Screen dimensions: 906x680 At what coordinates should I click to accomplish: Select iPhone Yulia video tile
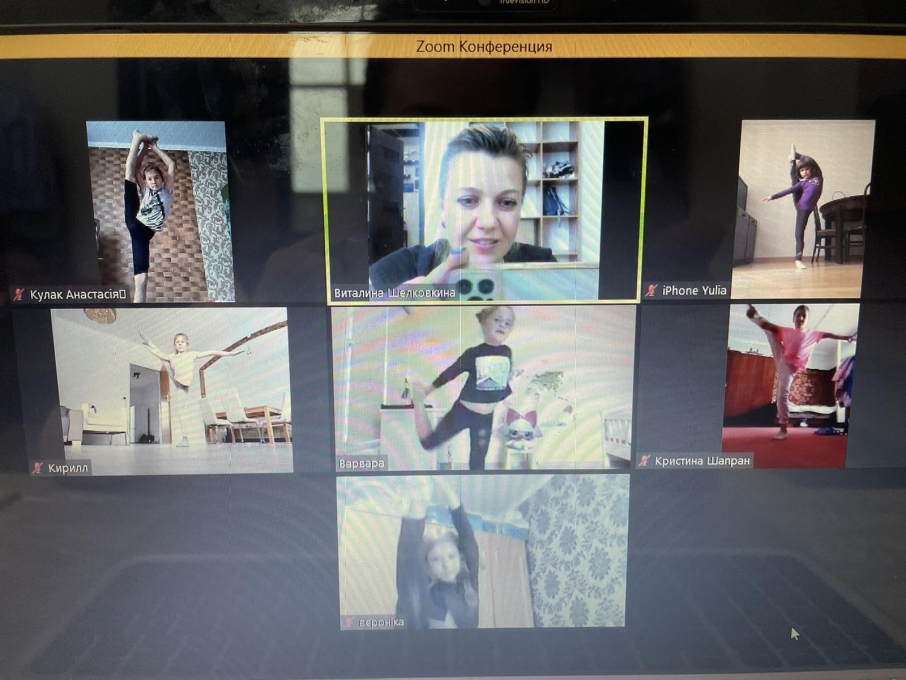803,209
